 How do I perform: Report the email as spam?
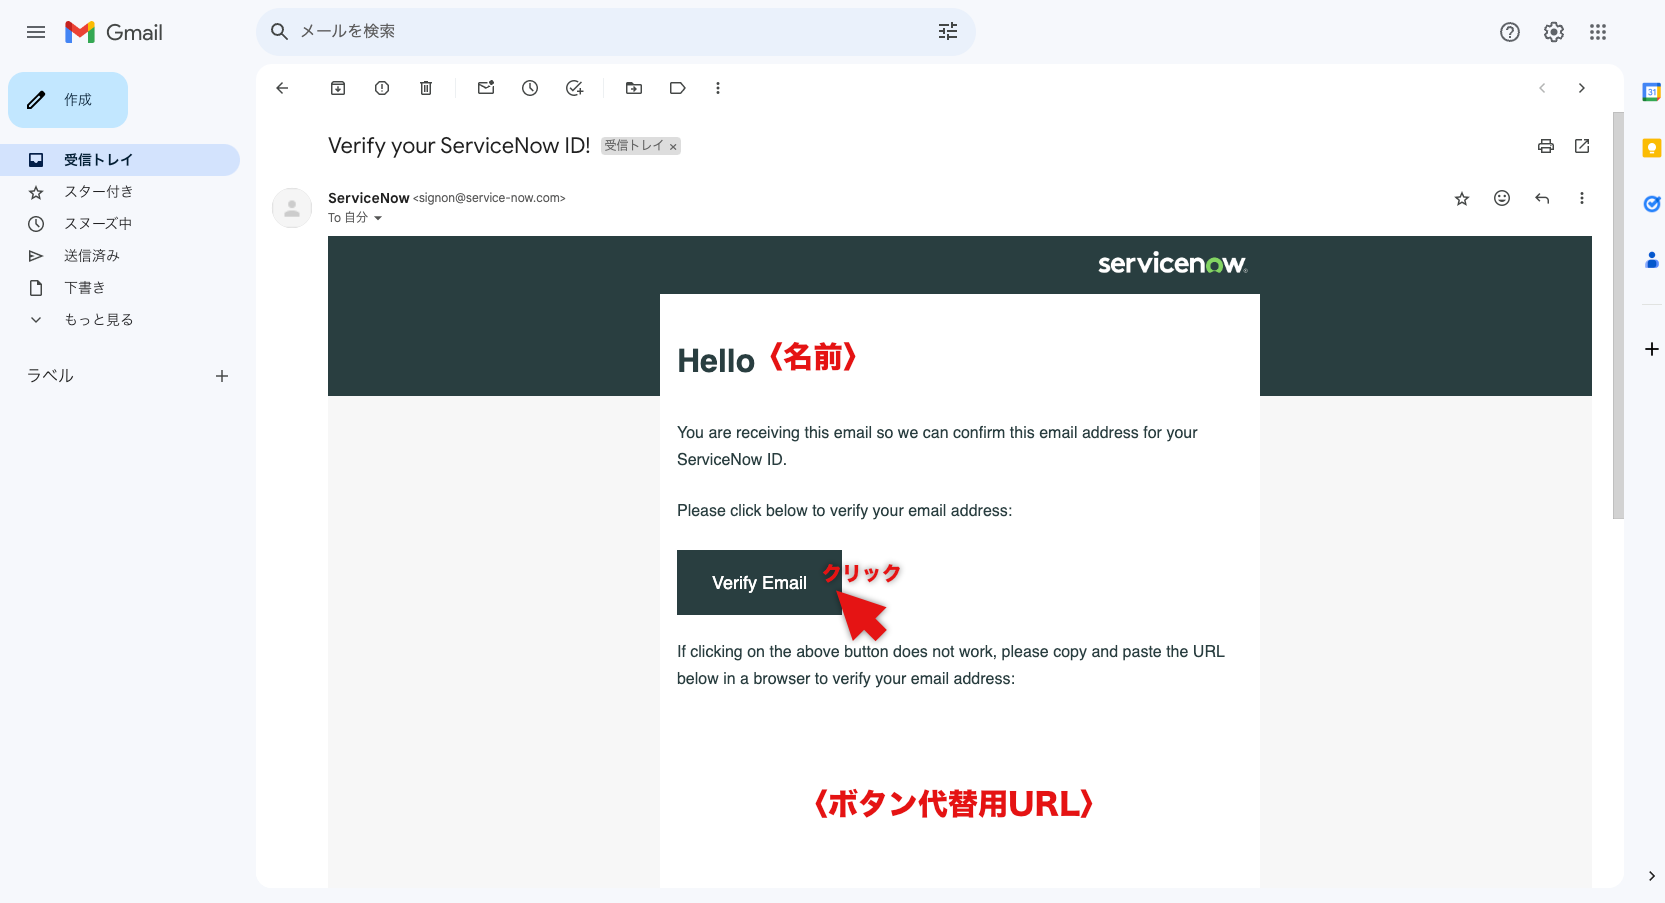(x=381, y=88)
